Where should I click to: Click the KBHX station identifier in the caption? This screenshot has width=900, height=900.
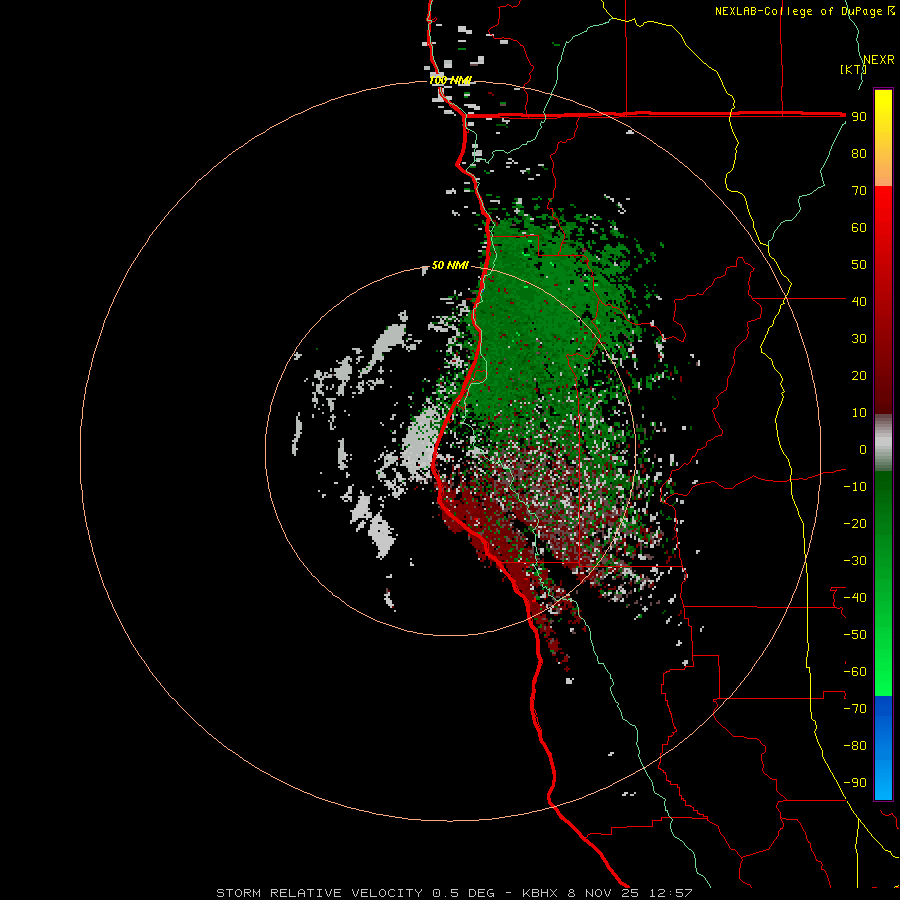540,893
